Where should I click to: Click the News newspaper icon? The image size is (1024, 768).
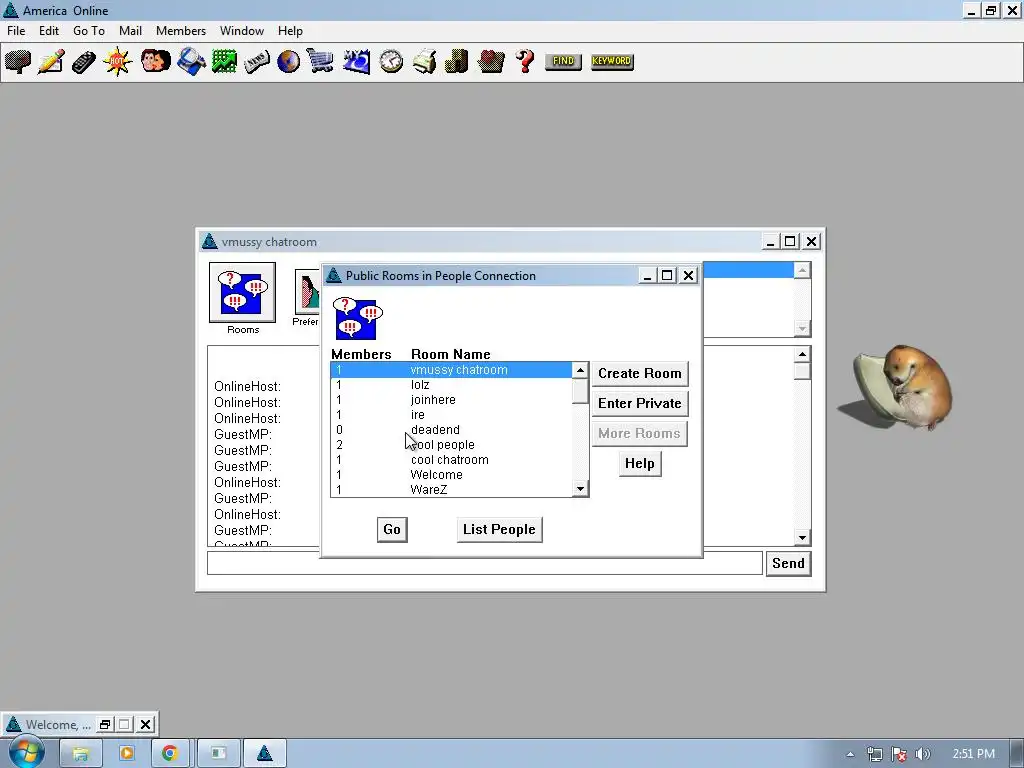(x=256, y=61)
